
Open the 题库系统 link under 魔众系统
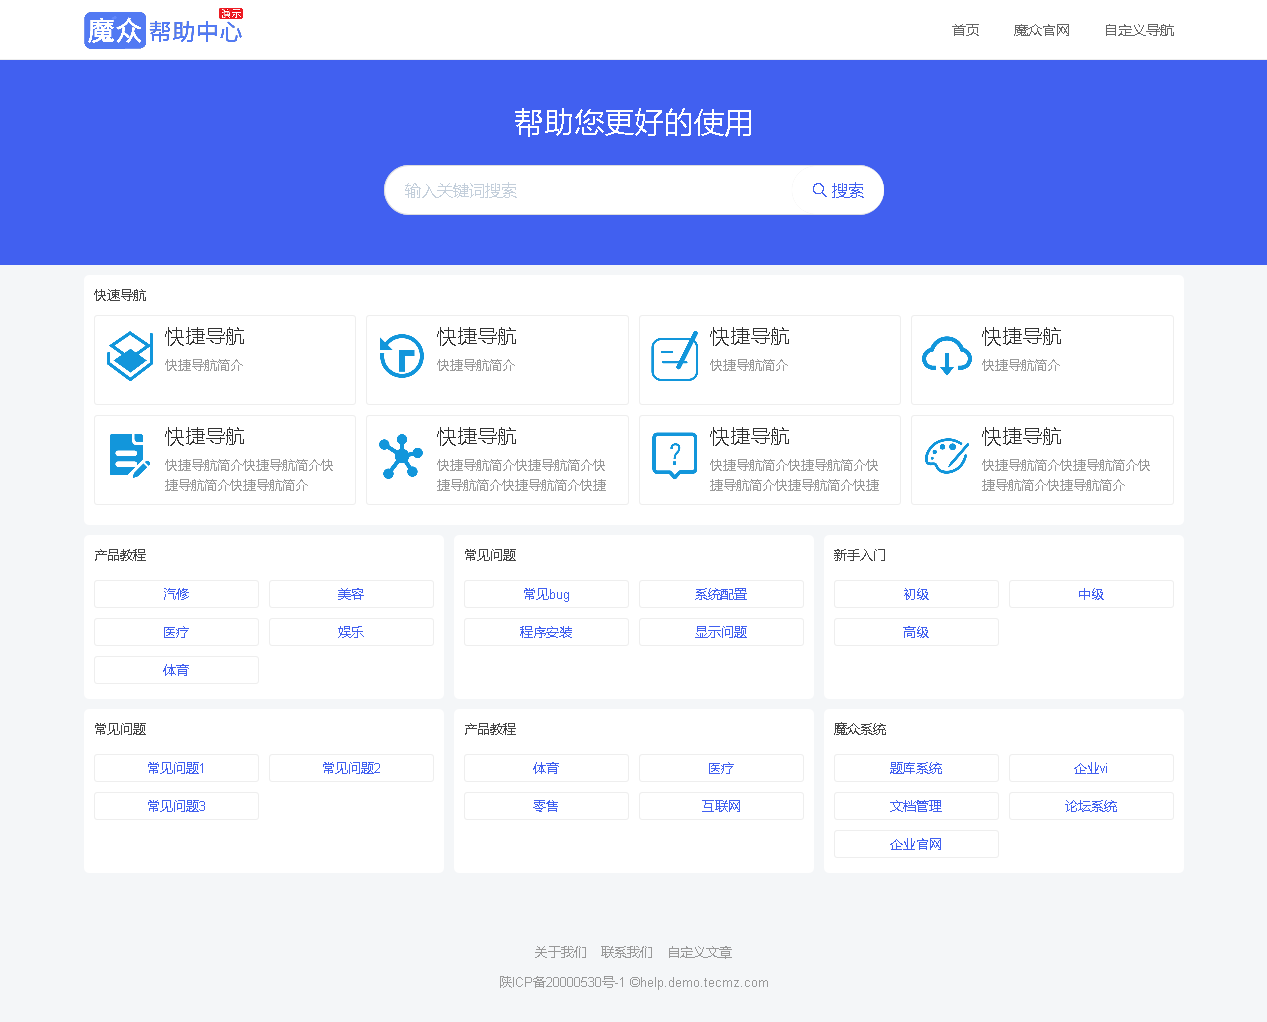[x=915, y=767]
